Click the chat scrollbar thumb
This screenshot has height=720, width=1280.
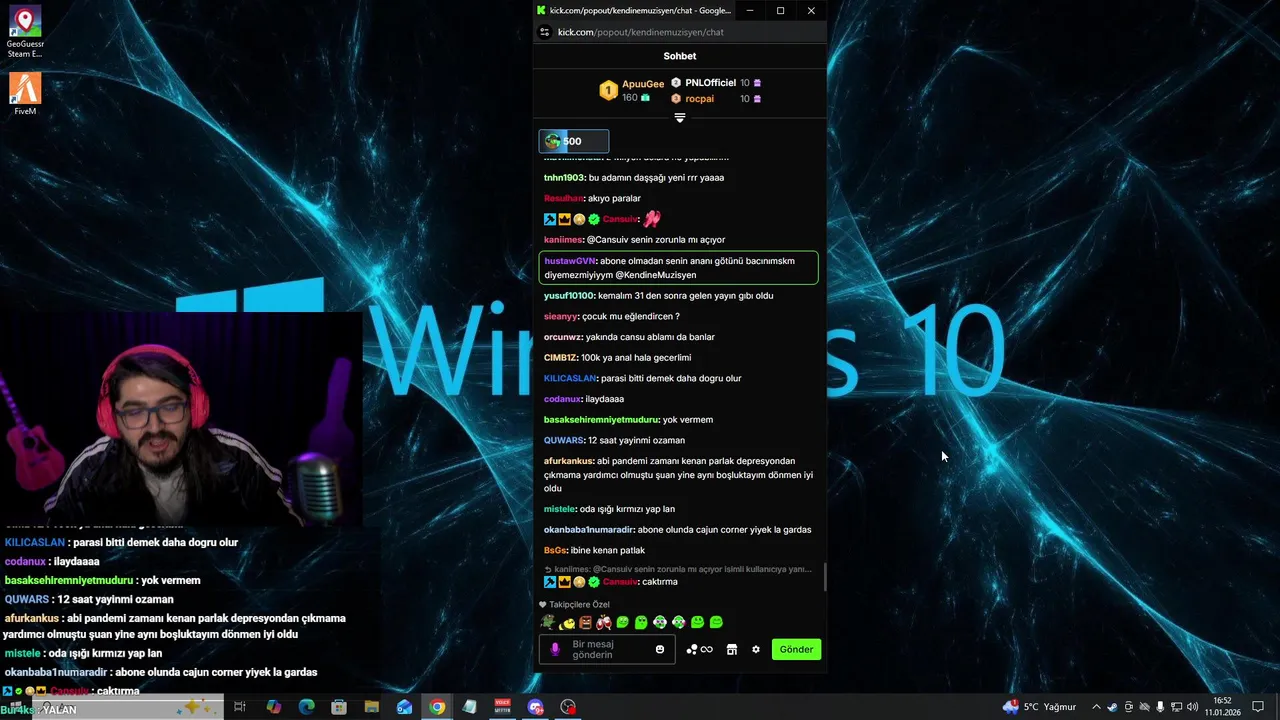tap(825, 578)
